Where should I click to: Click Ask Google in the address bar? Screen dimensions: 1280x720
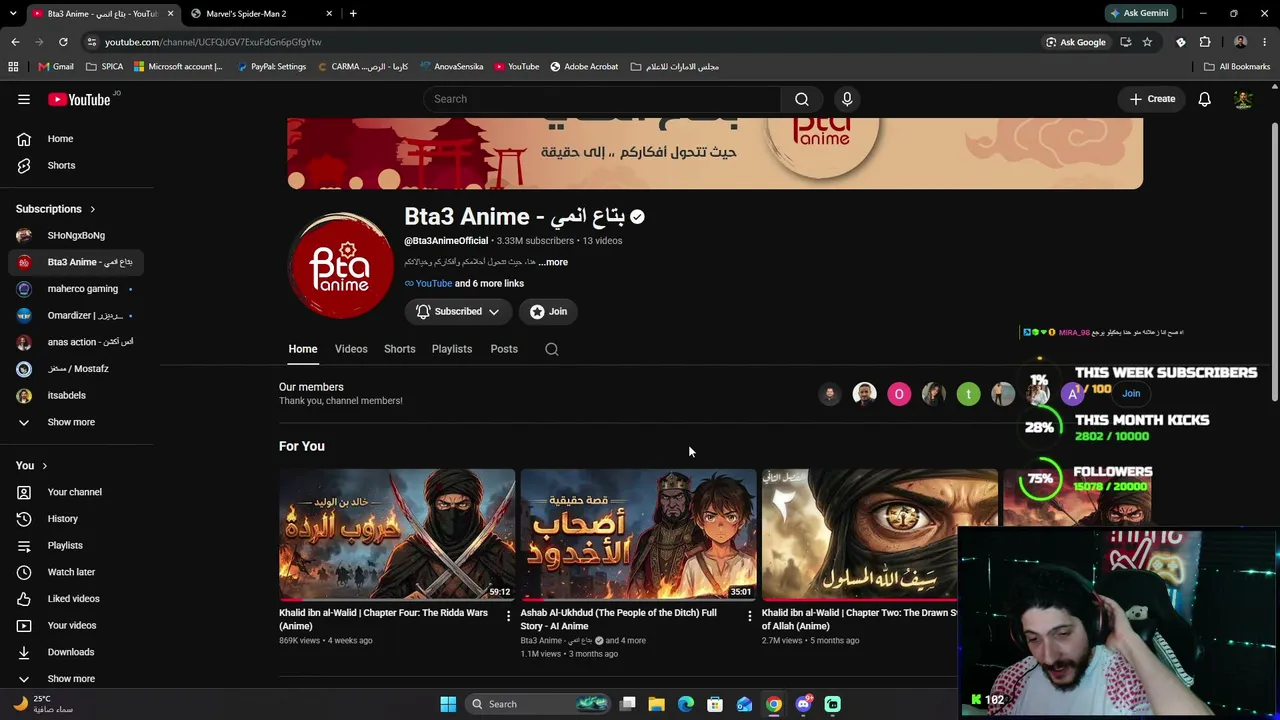[x=1076, y=42]
